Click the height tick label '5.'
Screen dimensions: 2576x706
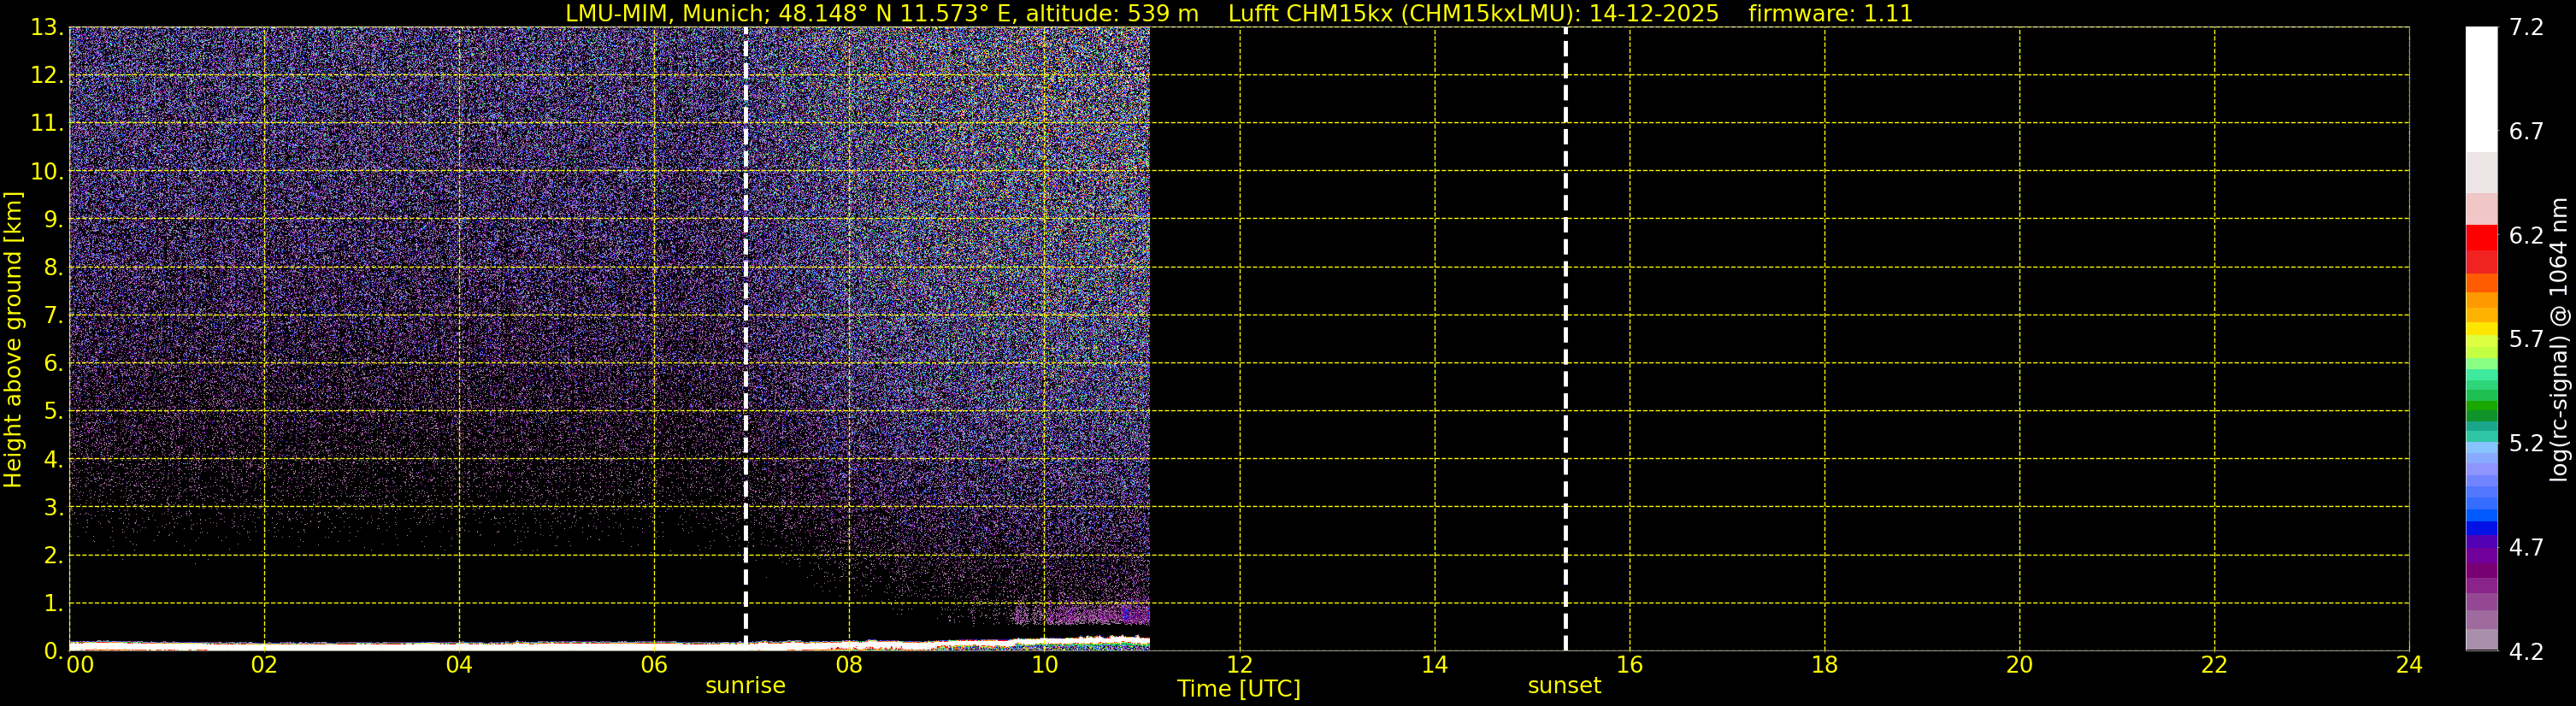[x=53, y=412]
